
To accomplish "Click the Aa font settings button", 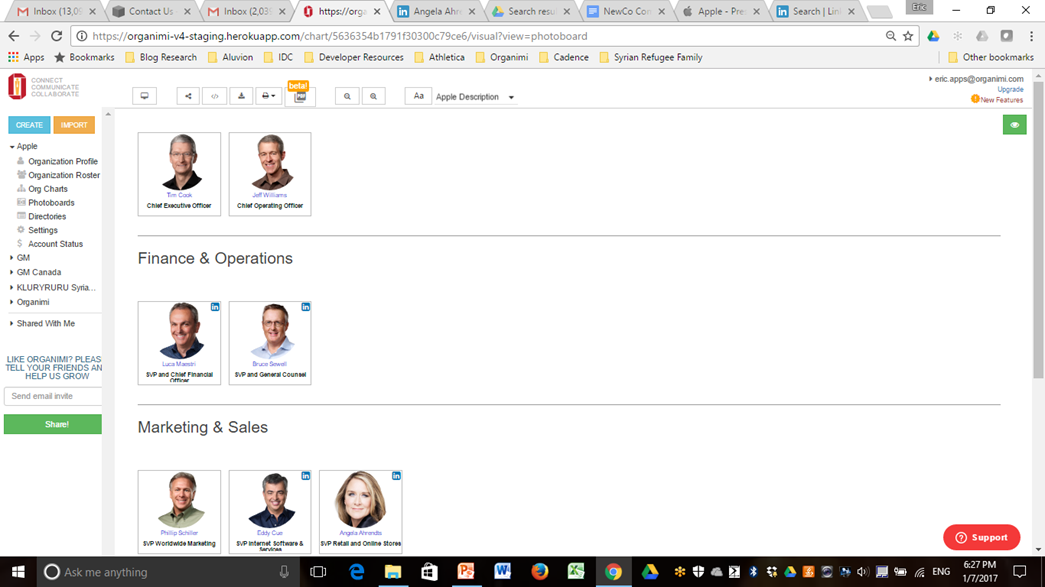I will [x=419, y=96].
